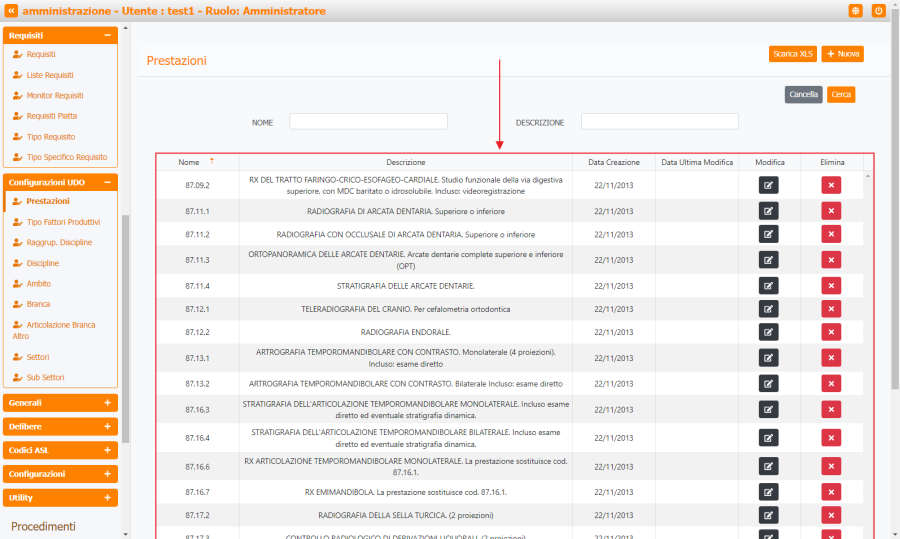Expand the Delibere section
Viewport: 900px width, 539px height.
pyautogui.click(x=107, y=426)
